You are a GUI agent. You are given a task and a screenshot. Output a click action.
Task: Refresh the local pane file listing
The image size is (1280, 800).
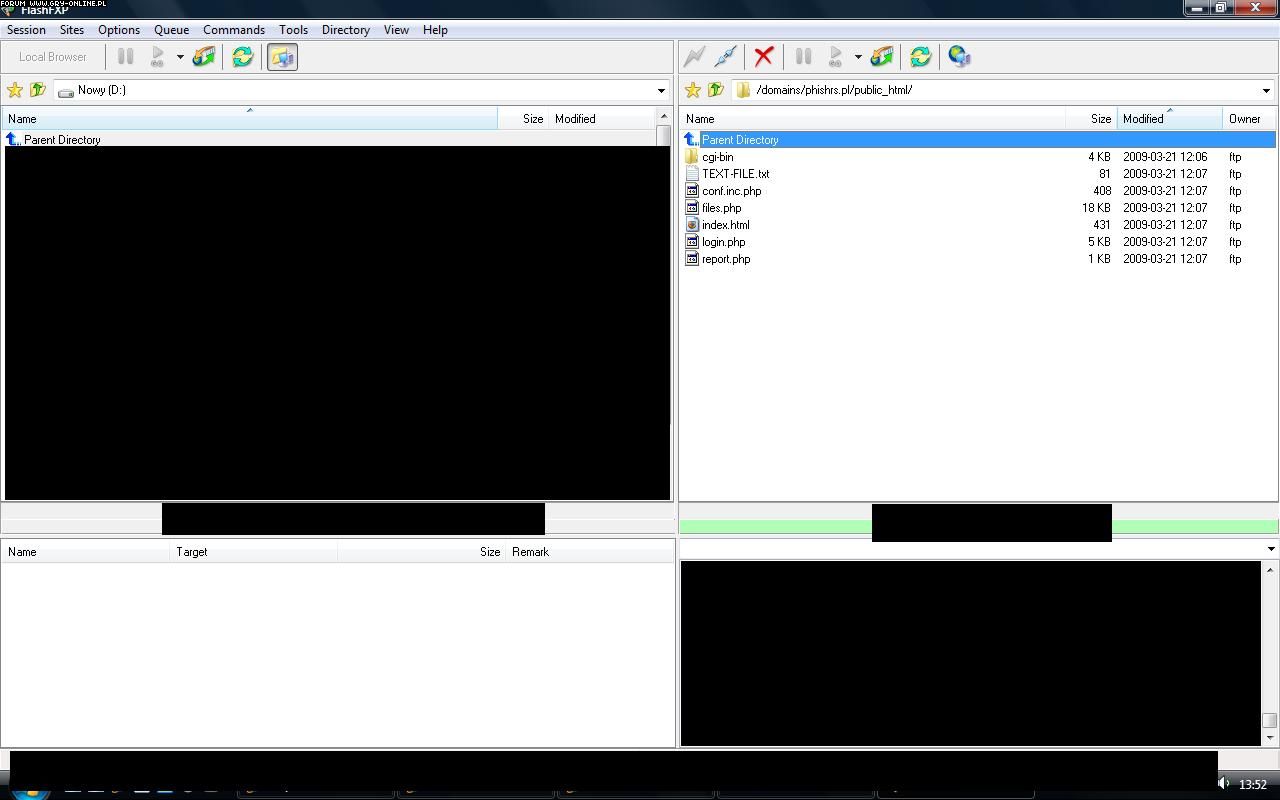[242, 57]
